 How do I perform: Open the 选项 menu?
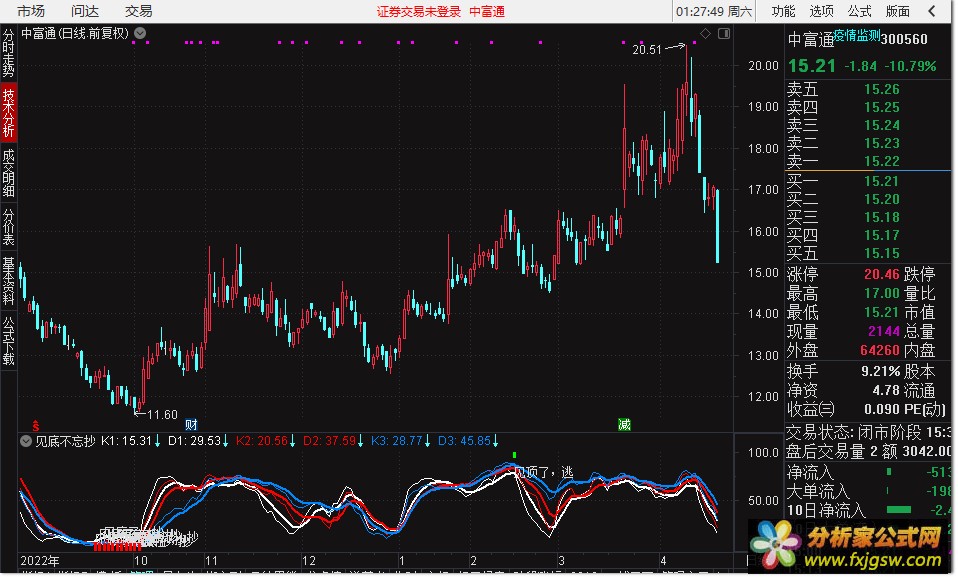click(x=821, y=11)
